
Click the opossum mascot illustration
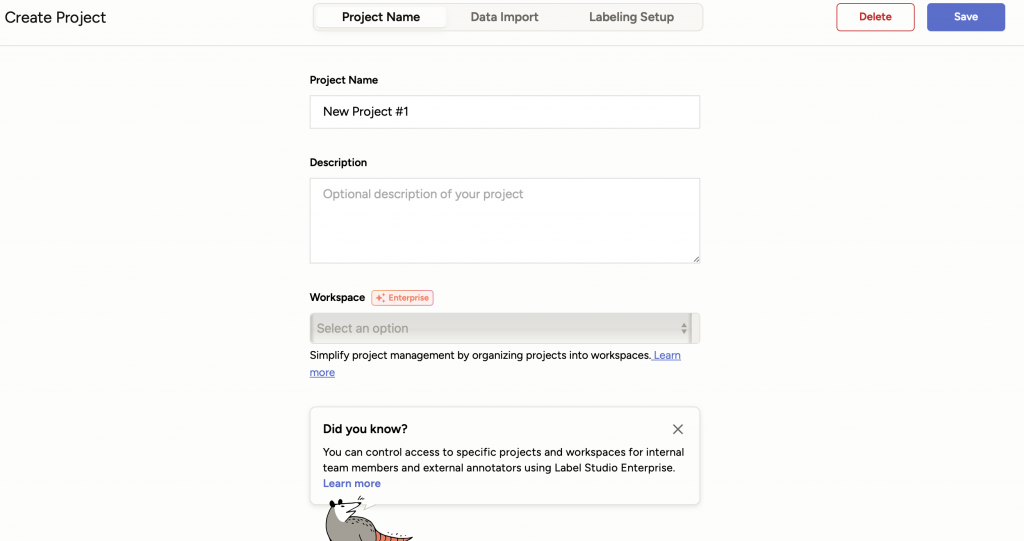(366, 519)
